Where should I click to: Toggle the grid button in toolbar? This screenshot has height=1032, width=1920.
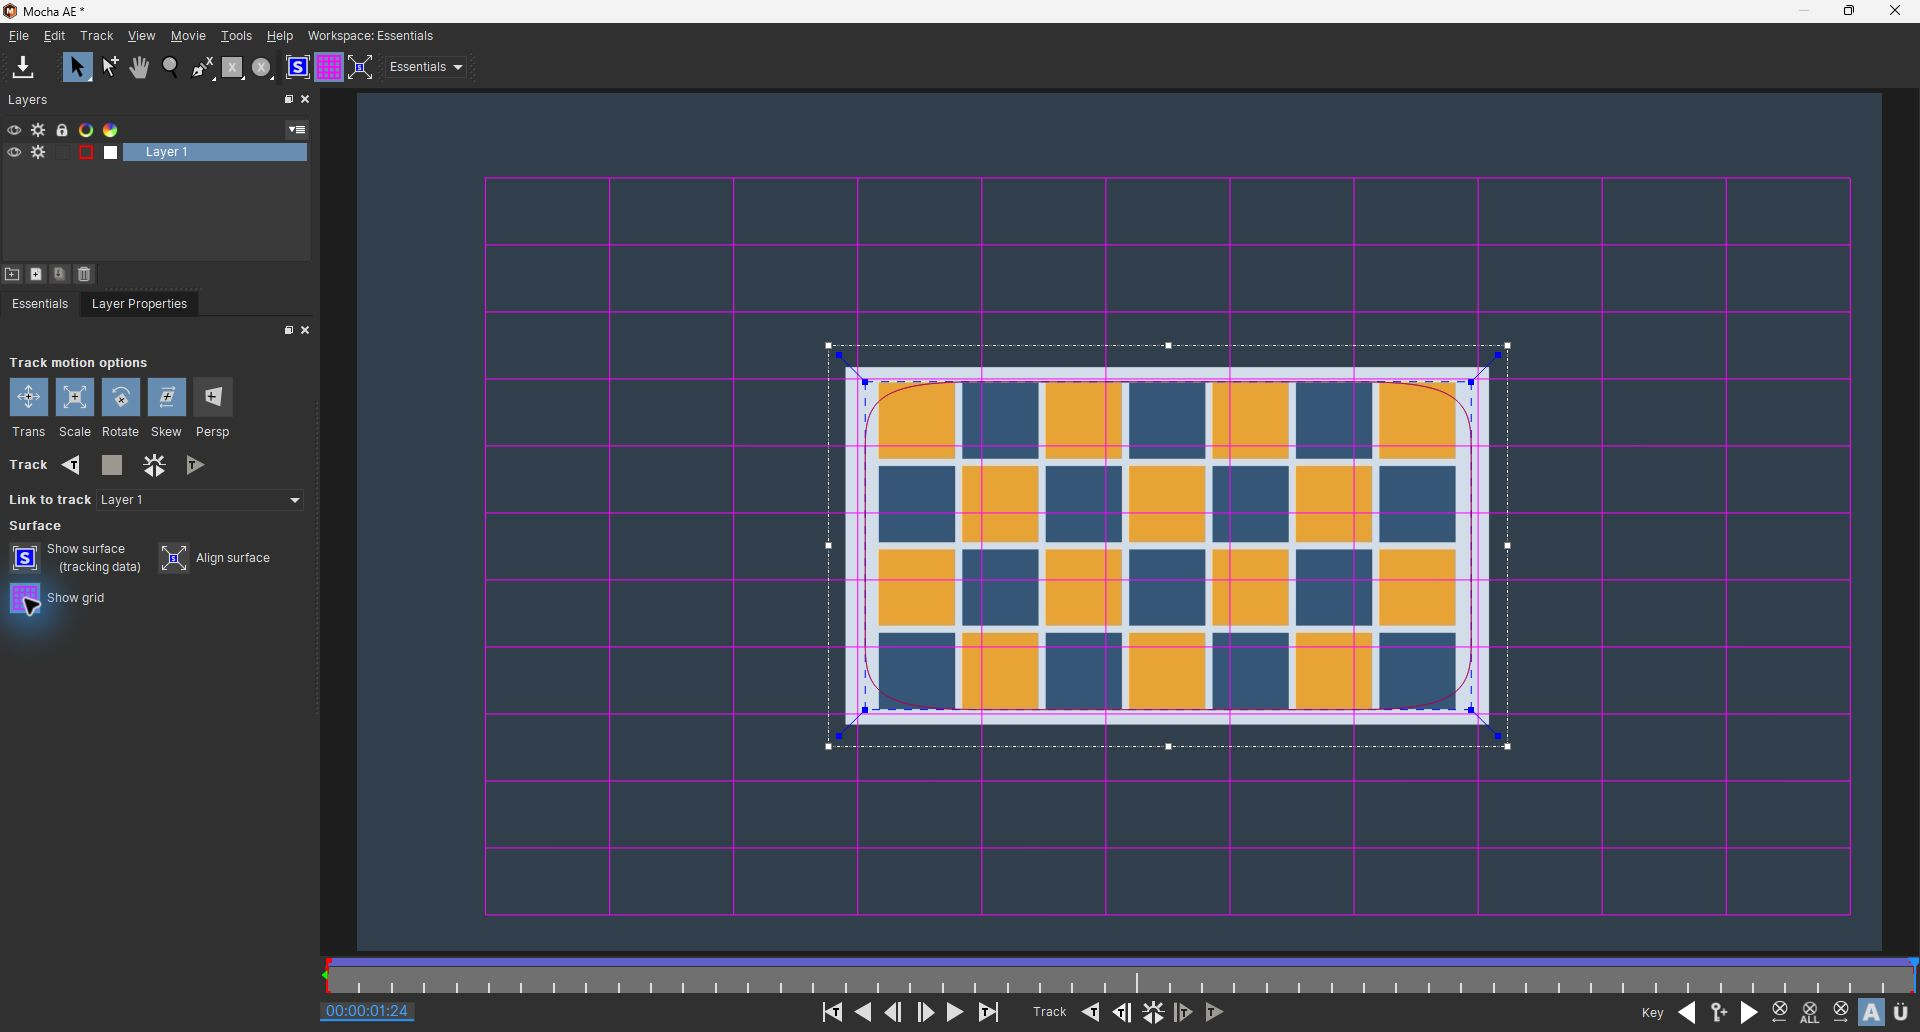tap(329, 67)
